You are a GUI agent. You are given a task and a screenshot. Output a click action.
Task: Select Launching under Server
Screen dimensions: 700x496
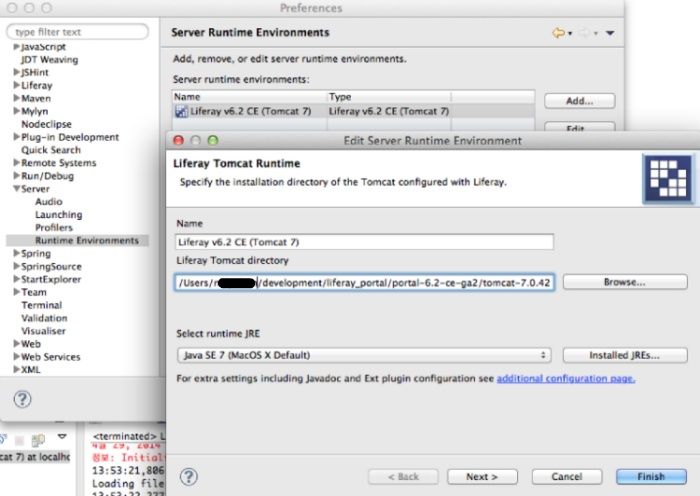tap(58, 215)
